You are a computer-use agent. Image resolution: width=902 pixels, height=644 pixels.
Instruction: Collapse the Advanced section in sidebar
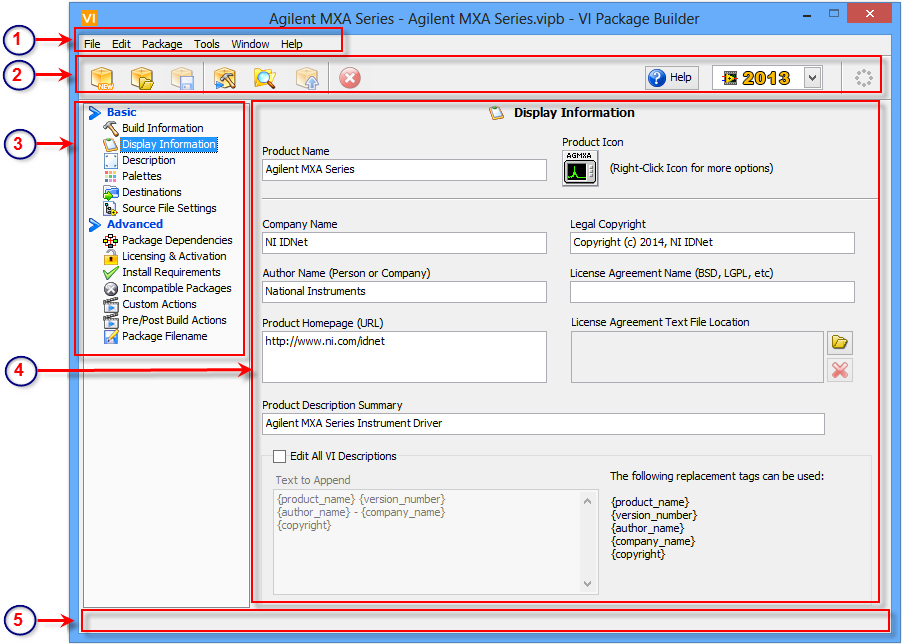[x=95, y=225]
